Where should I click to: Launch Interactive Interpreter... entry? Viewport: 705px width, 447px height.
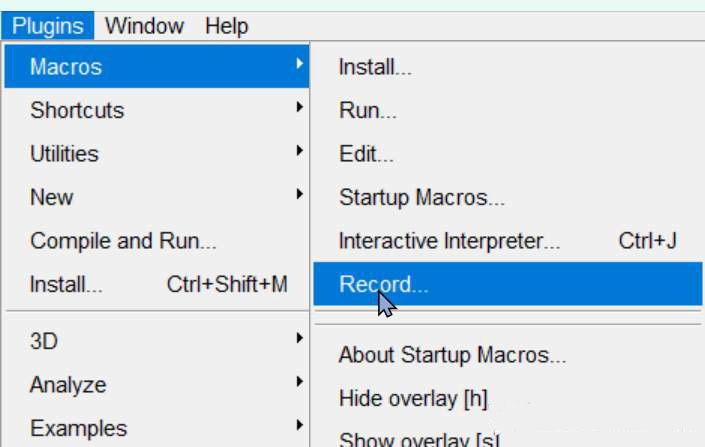508,241
